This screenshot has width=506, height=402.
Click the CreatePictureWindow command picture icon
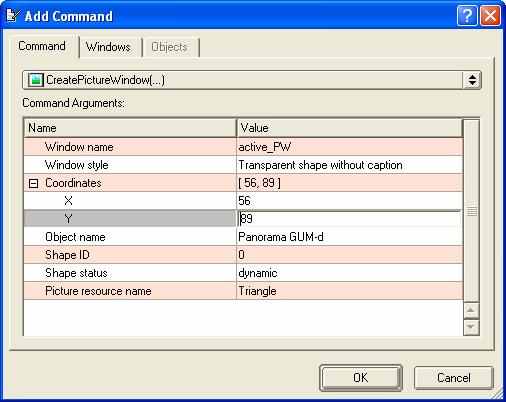pyautogui.click(x=36, y=80)
